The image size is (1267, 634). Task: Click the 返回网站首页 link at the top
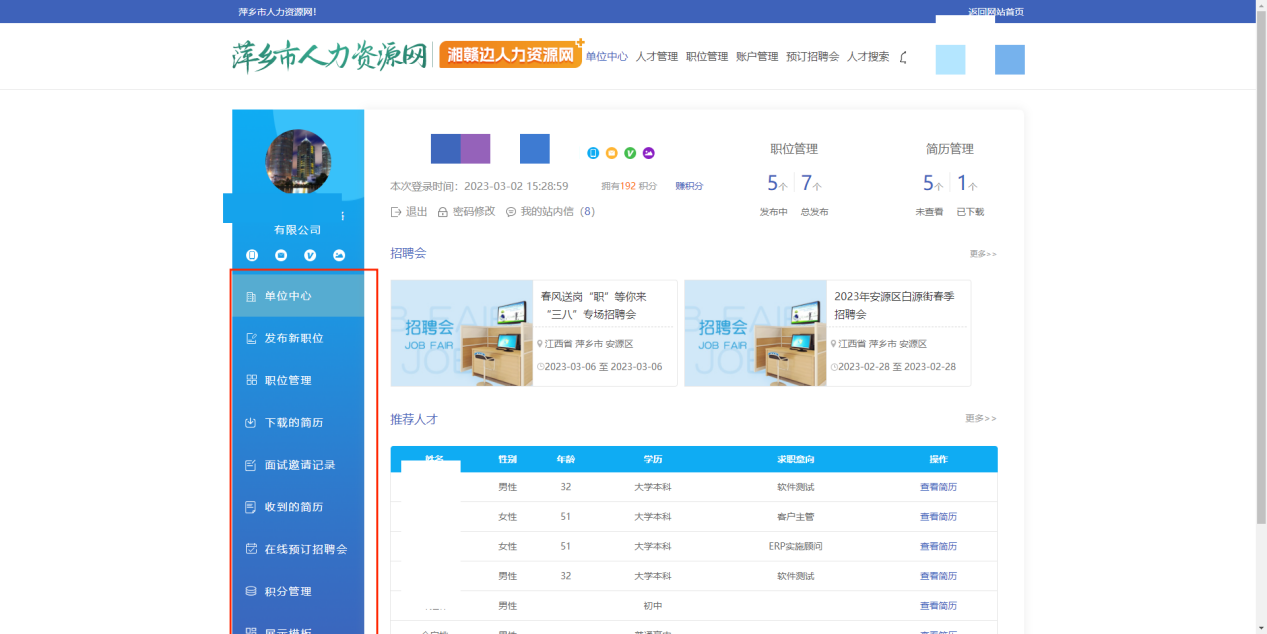[x=996, y=12]
